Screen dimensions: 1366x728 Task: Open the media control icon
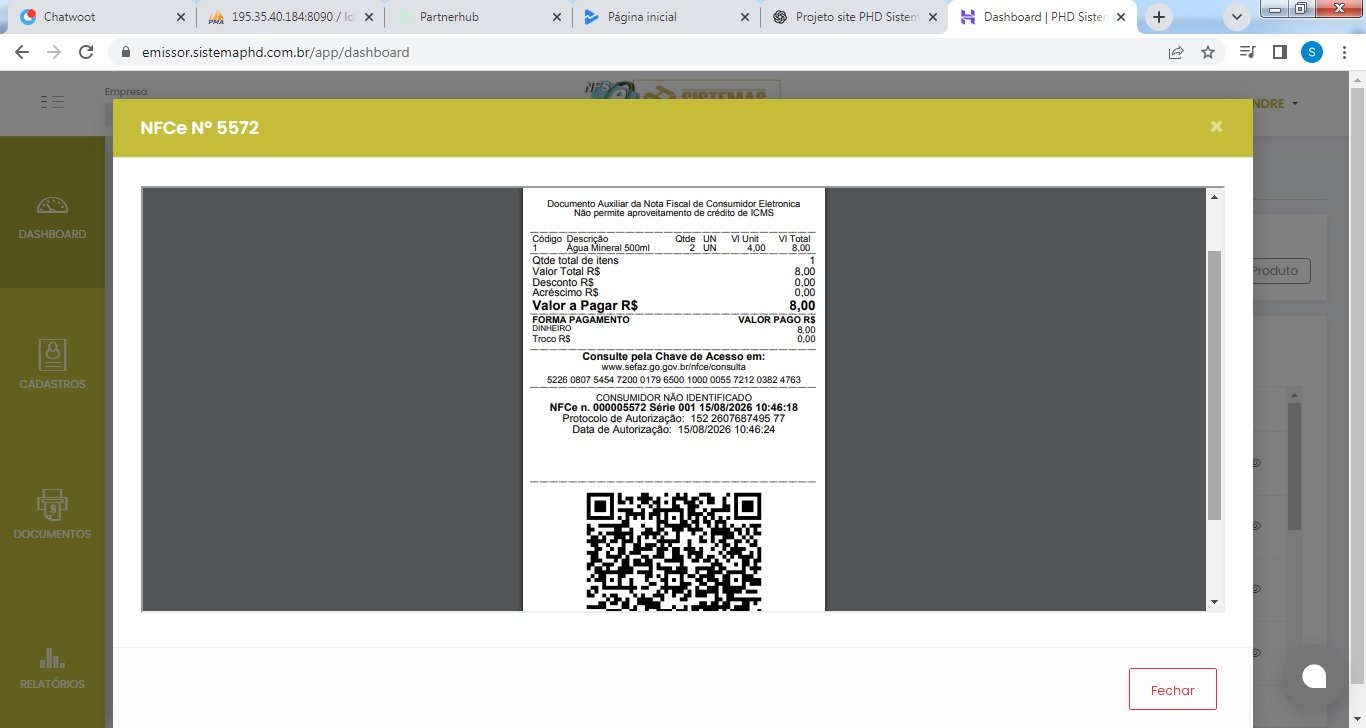[1247, 52]
